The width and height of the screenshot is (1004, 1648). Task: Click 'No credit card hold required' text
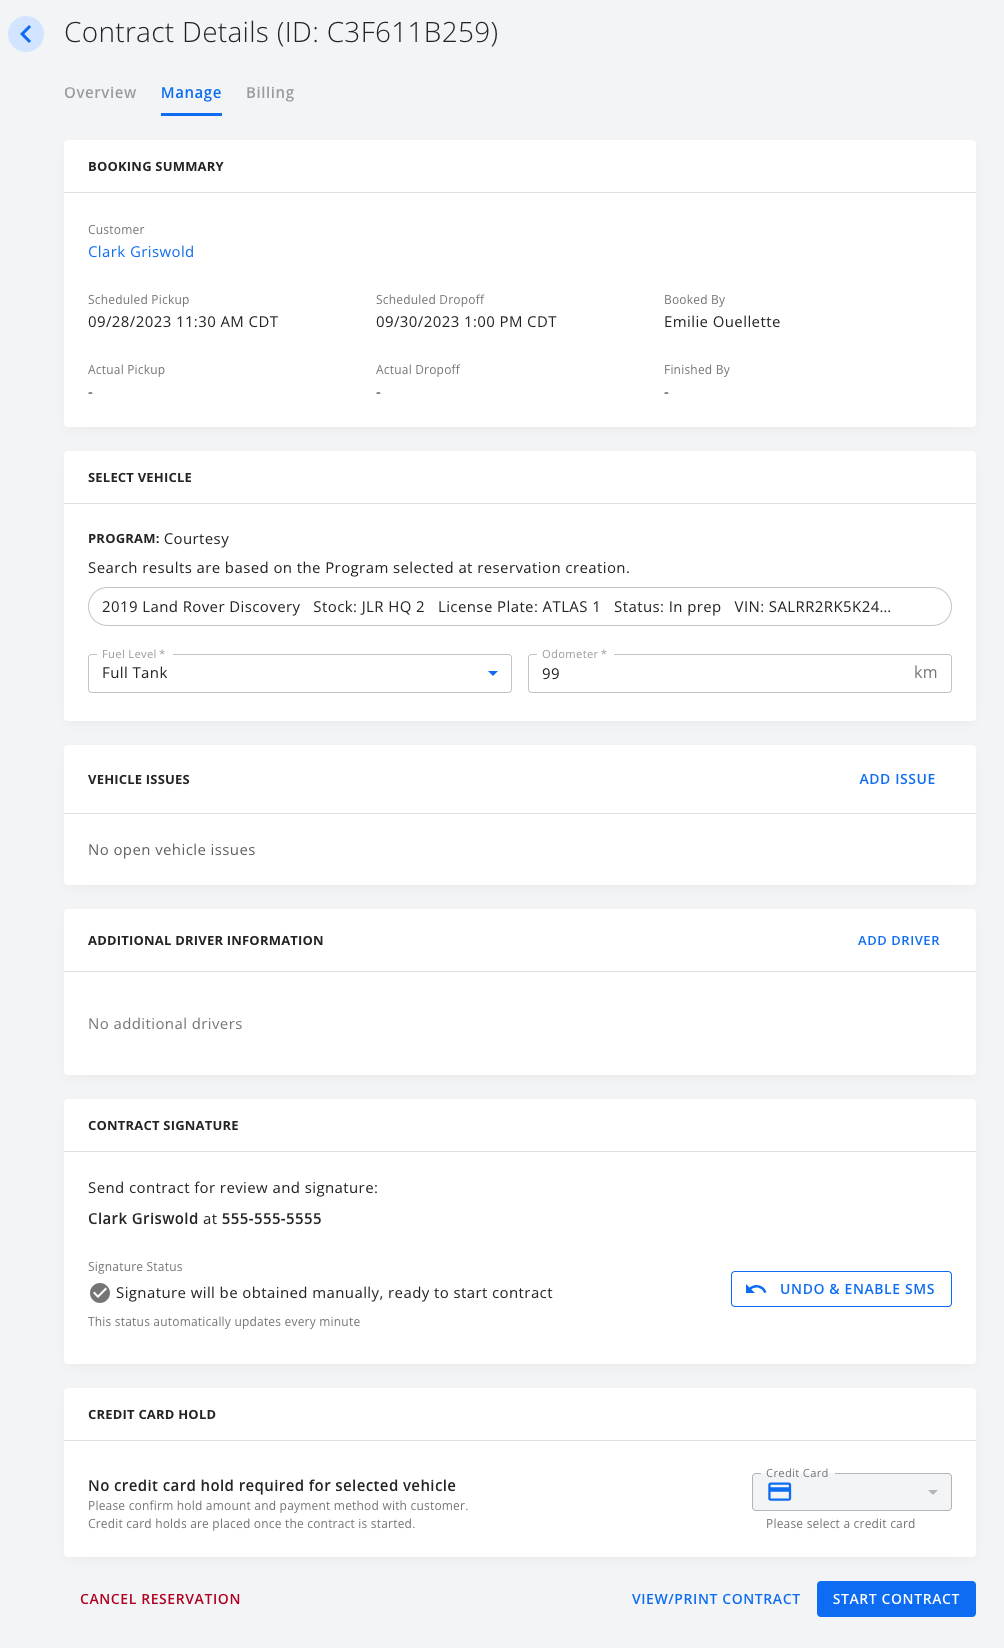pyautogui.click(x=272, y=1486)
